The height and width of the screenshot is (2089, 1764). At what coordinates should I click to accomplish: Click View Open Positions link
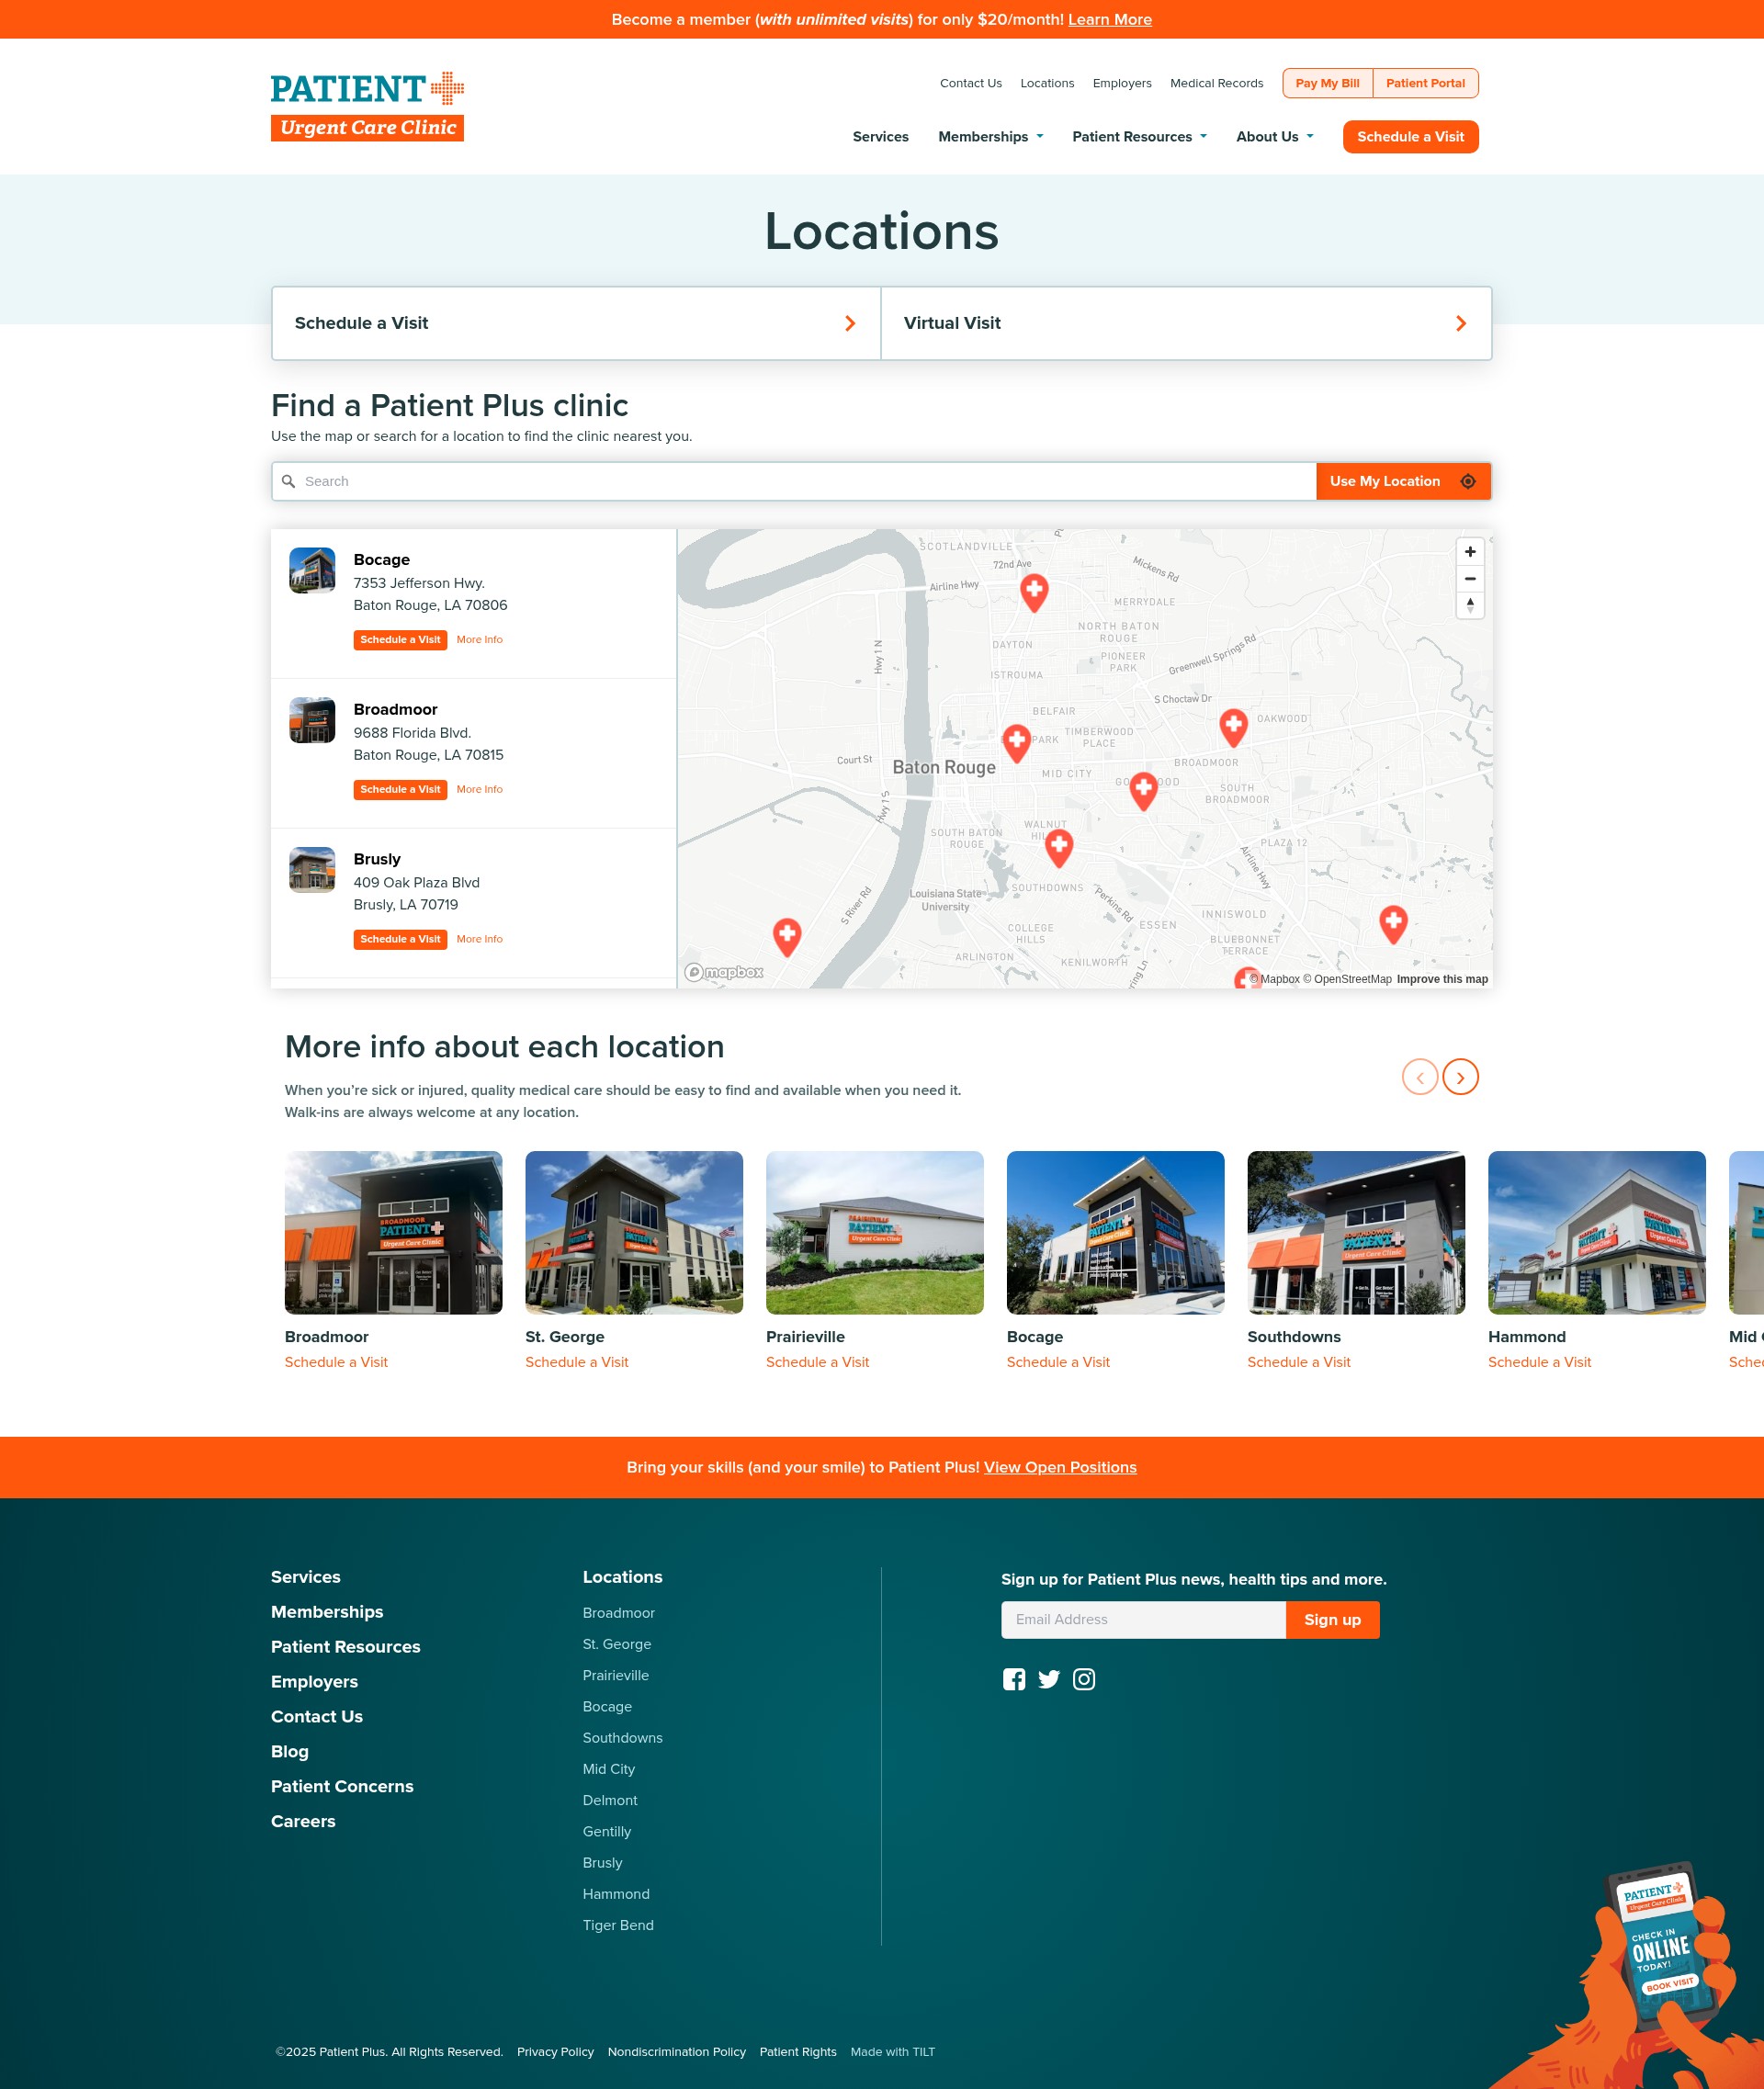pyautogui.click(x=1060, y=1467)
